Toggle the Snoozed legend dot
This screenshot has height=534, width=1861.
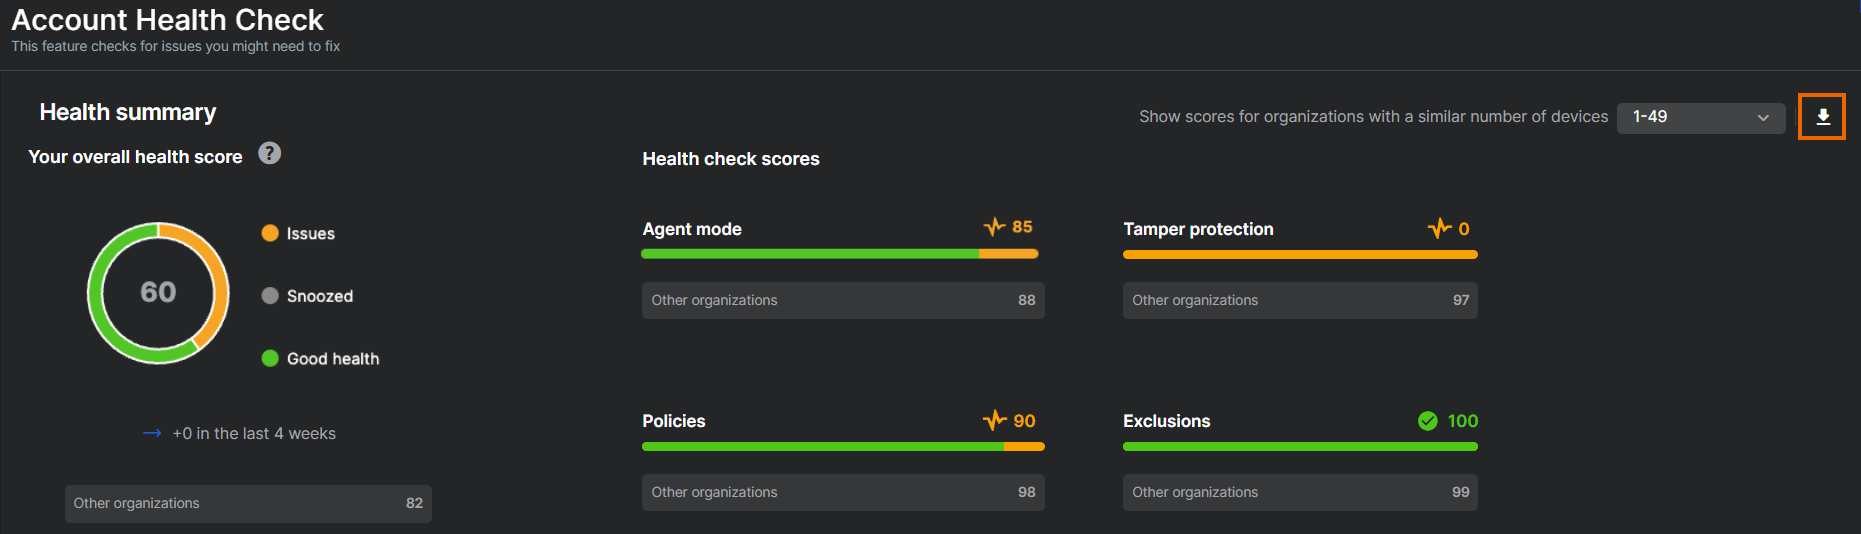coord(270,296)
